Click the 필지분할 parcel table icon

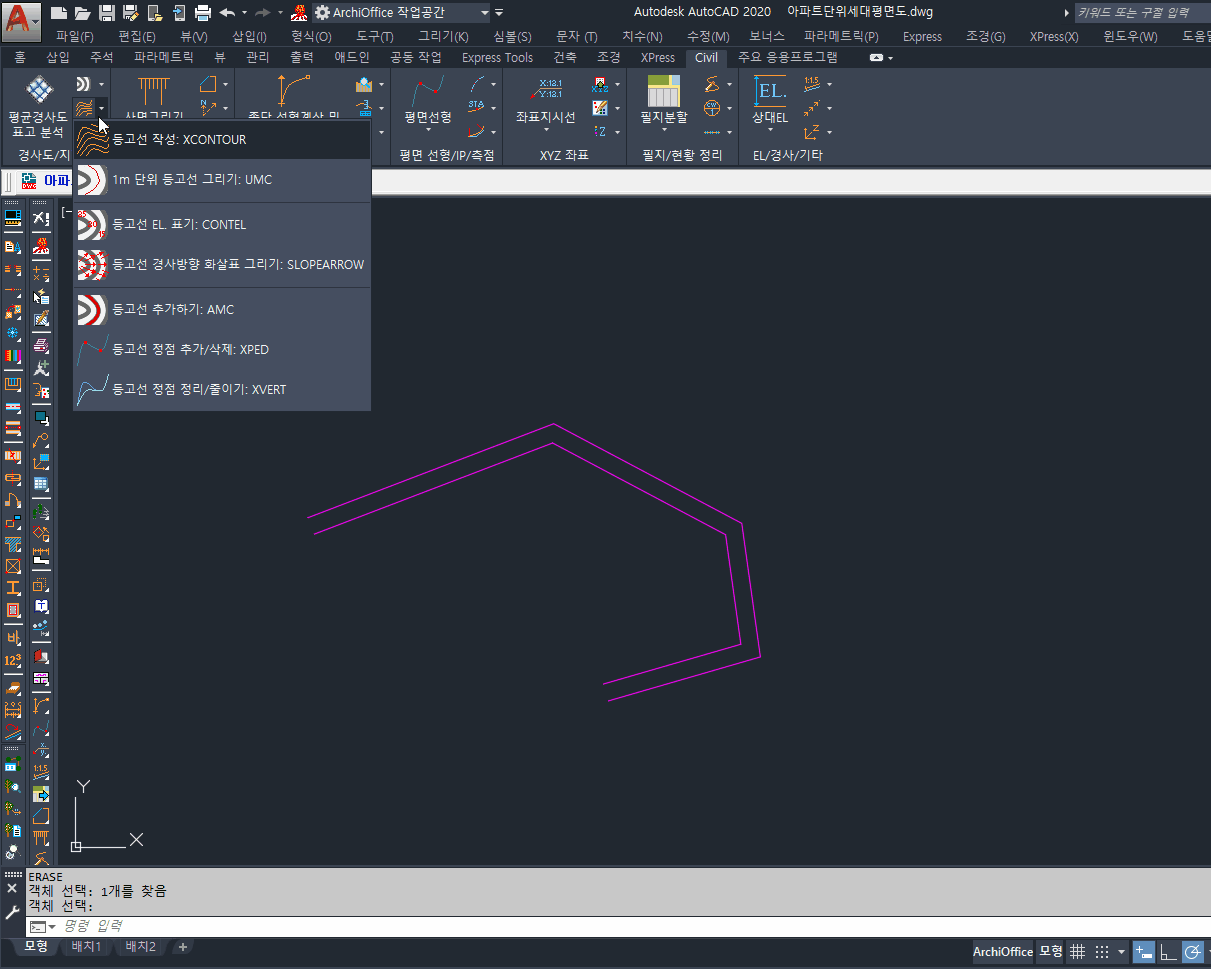pyautogui.click(x=664, y=91)
